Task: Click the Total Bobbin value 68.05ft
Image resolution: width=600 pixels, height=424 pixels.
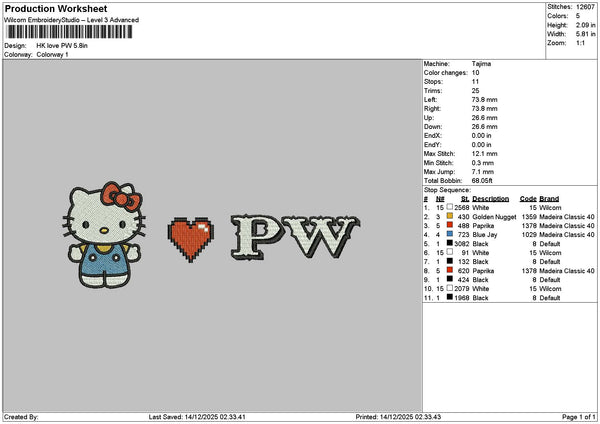Action: point(482,181)
